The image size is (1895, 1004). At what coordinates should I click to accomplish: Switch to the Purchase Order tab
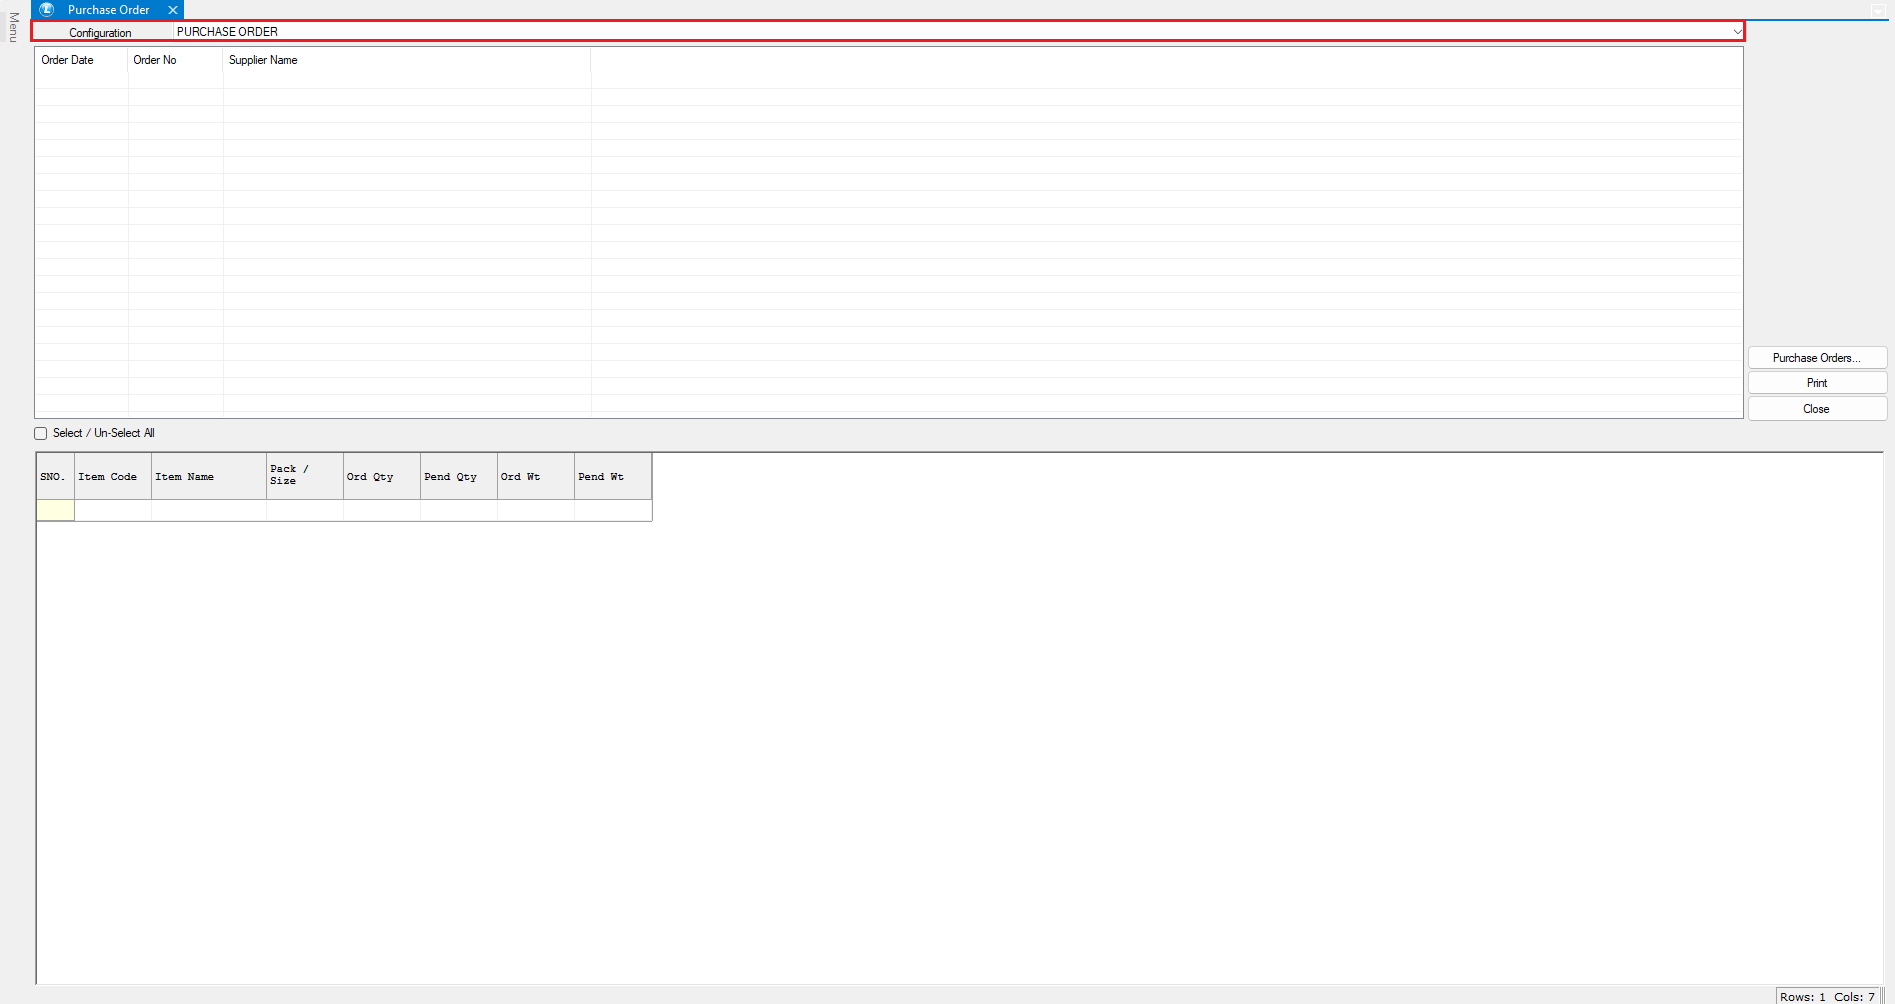pos(108,10)
